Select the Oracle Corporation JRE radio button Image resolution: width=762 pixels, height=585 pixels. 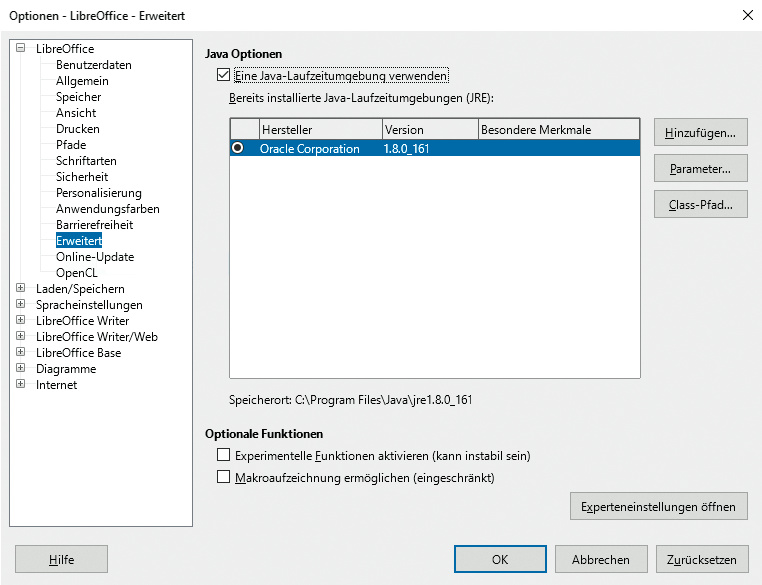point(238,147)
